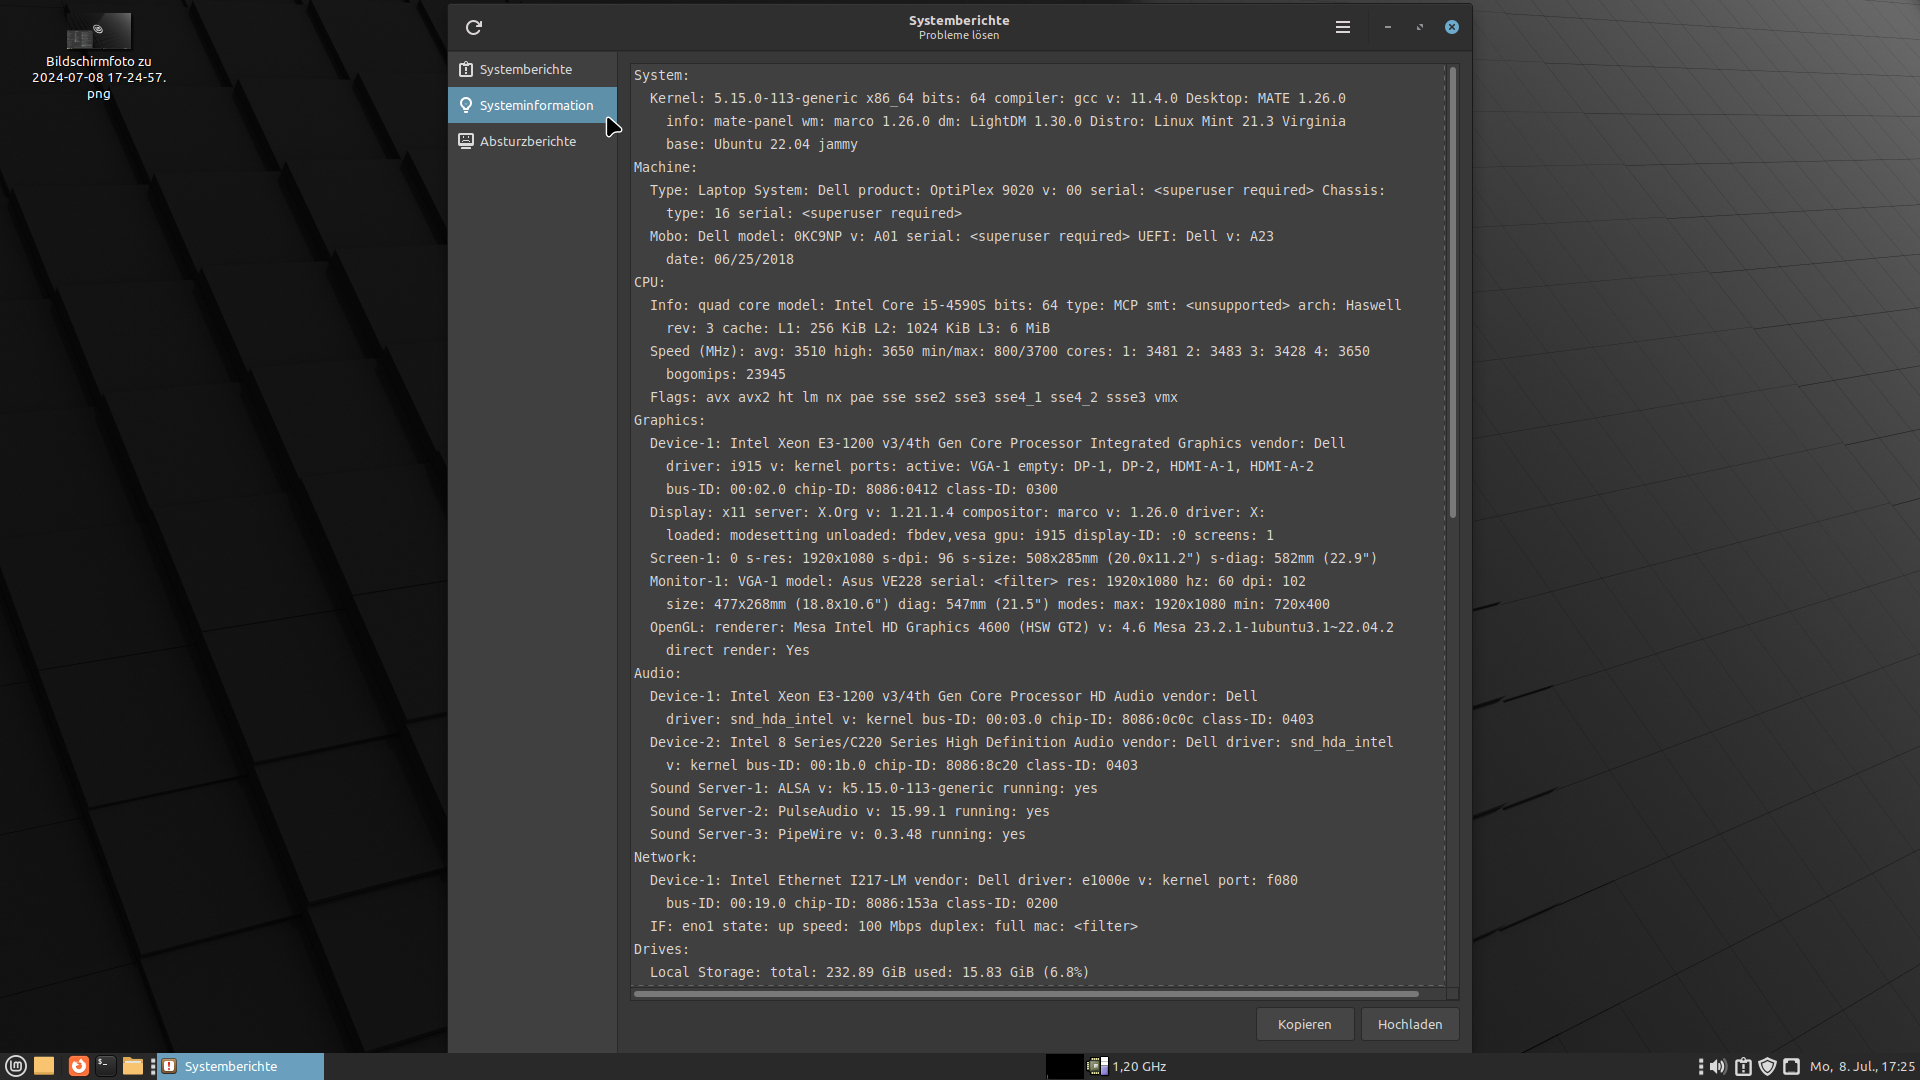Open the terminal launcher in panel

[x=105, y=1066]
